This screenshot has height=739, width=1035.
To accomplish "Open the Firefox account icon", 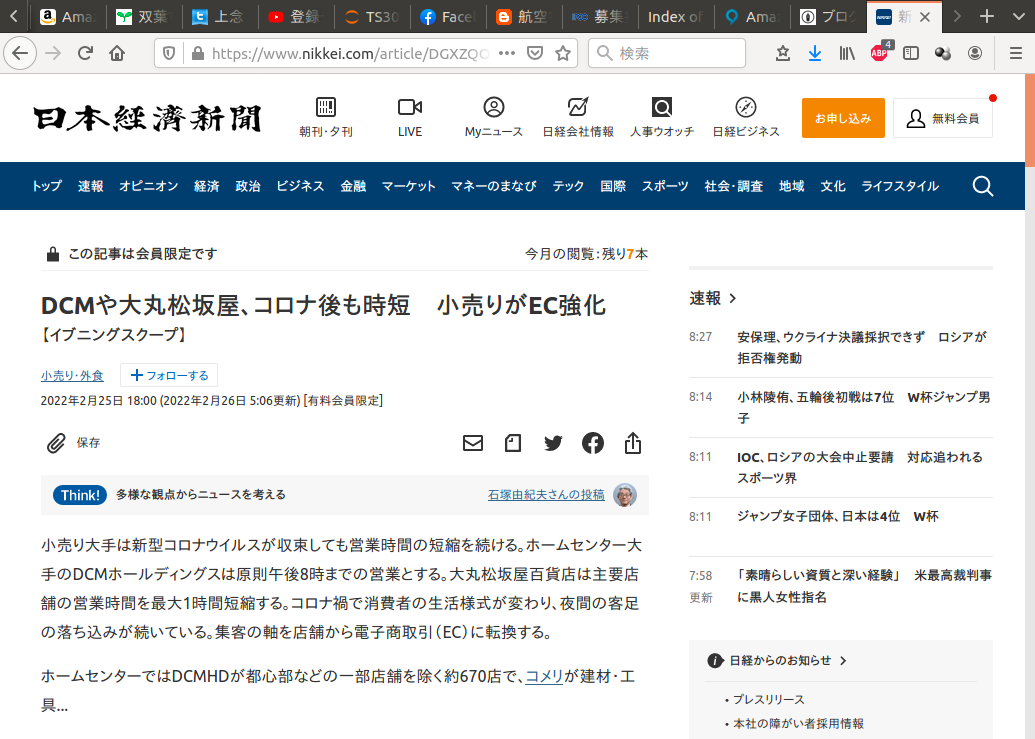I will point(975,53).
